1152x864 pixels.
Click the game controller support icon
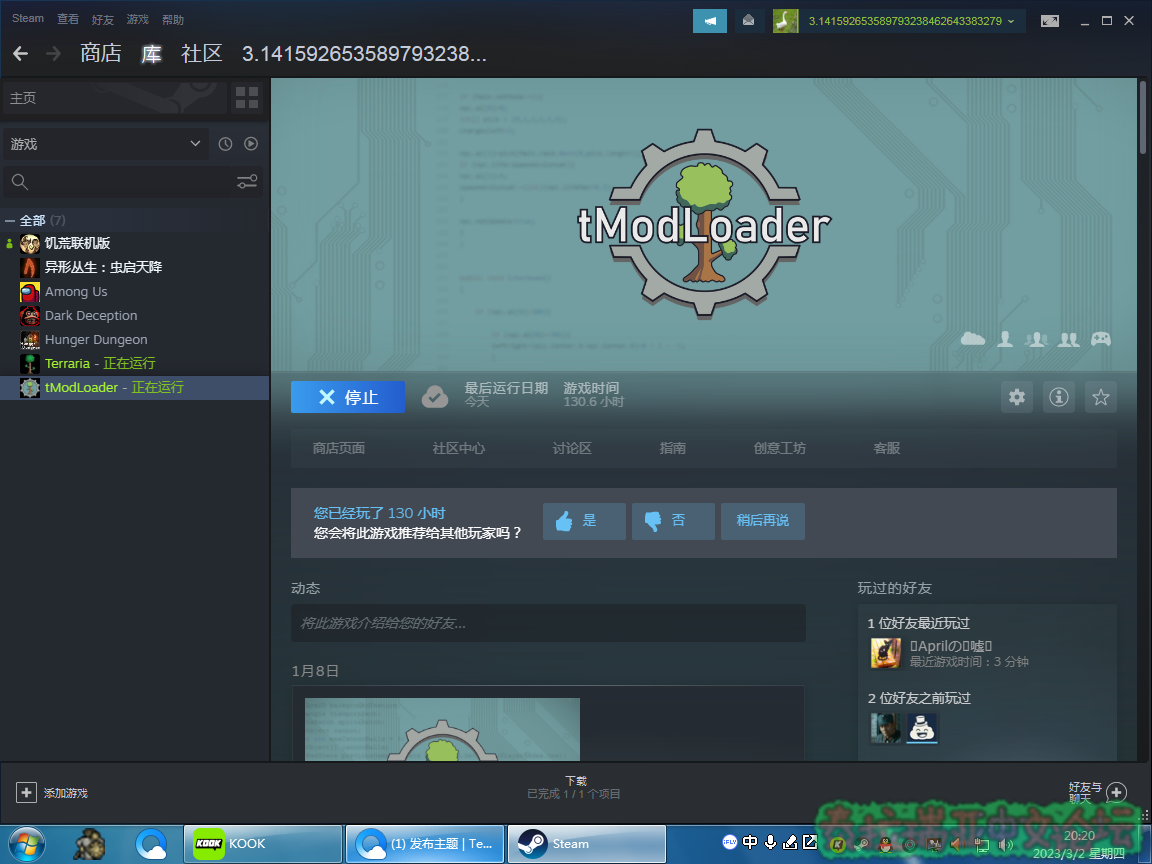[1101, 339]
